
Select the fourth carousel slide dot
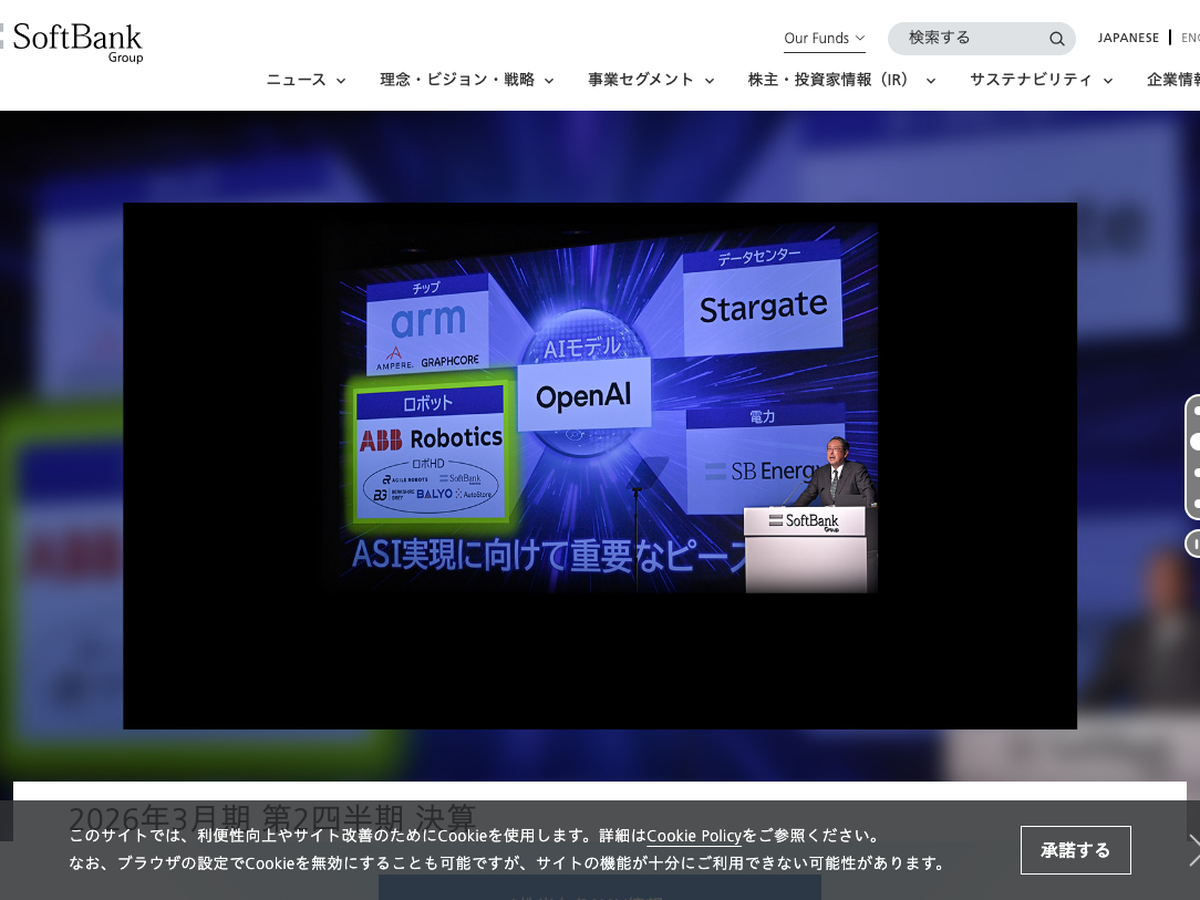tap(1195, 503)
